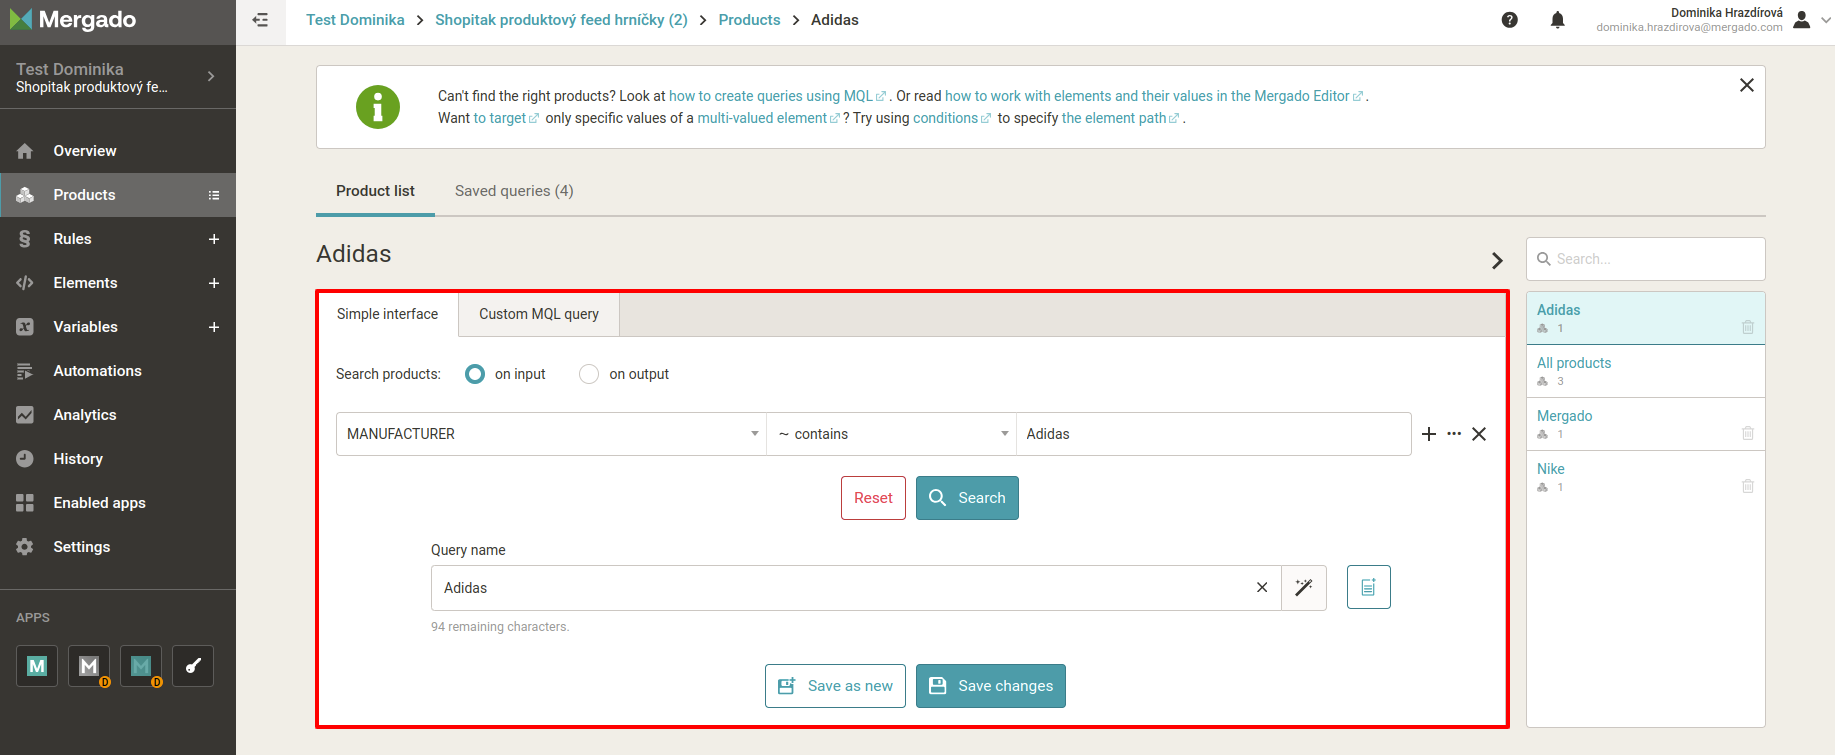Click the Save changes button
Image resolution: width=1835 pixels, height=755 pixels.
[990, 686]
